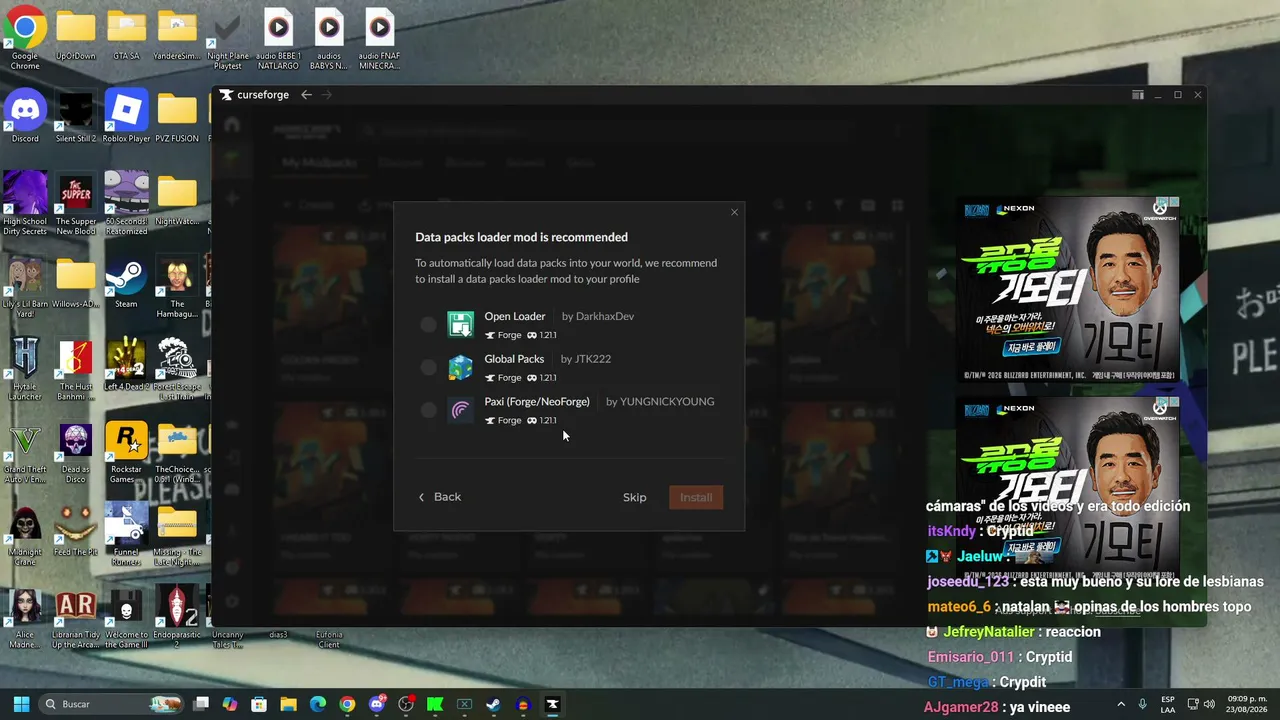The height and width of the screenshot is (720, 1280).
Task: Click chat username JefreyNatalier
Action: click(x=990, y=632)
